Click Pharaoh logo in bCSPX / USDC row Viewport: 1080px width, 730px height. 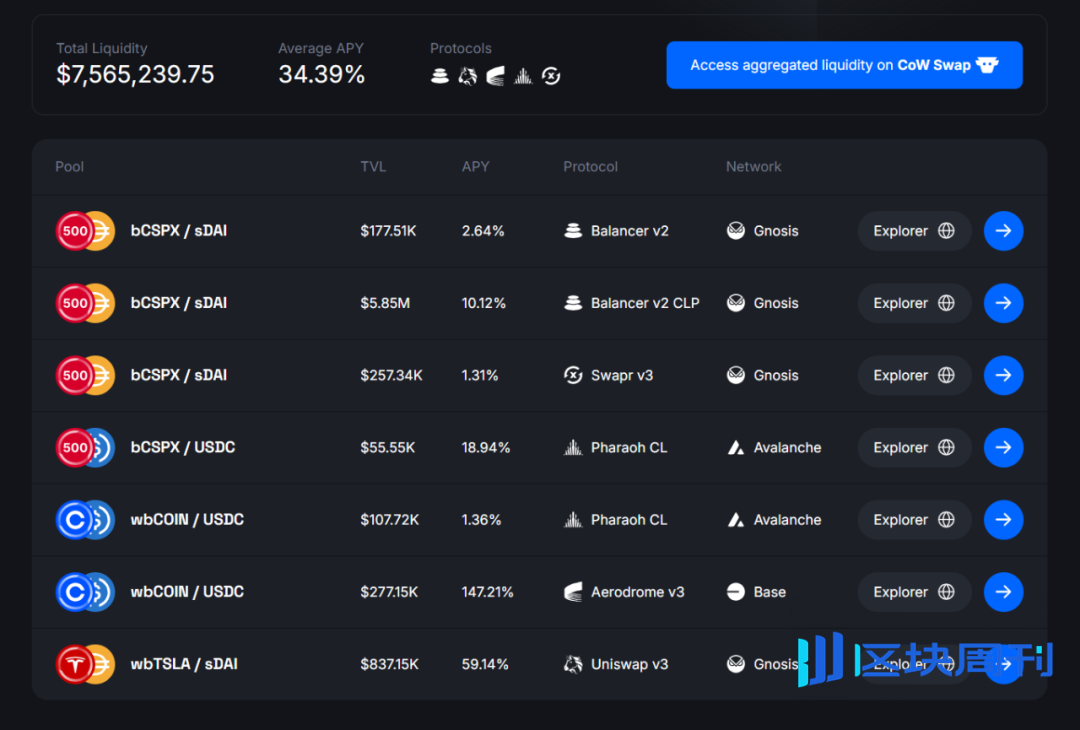tap(573, 448)
